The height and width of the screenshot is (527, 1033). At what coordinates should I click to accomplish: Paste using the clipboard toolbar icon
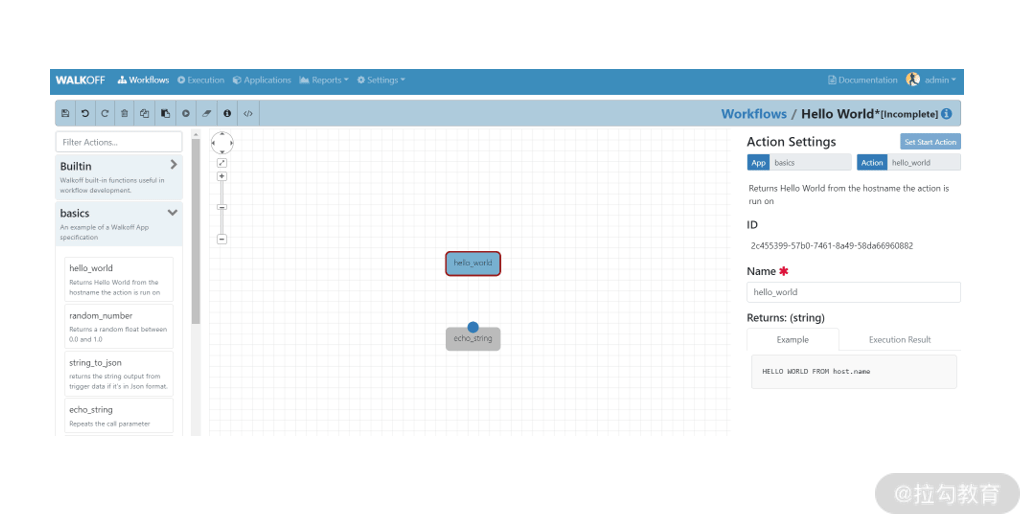click(165, 113)
